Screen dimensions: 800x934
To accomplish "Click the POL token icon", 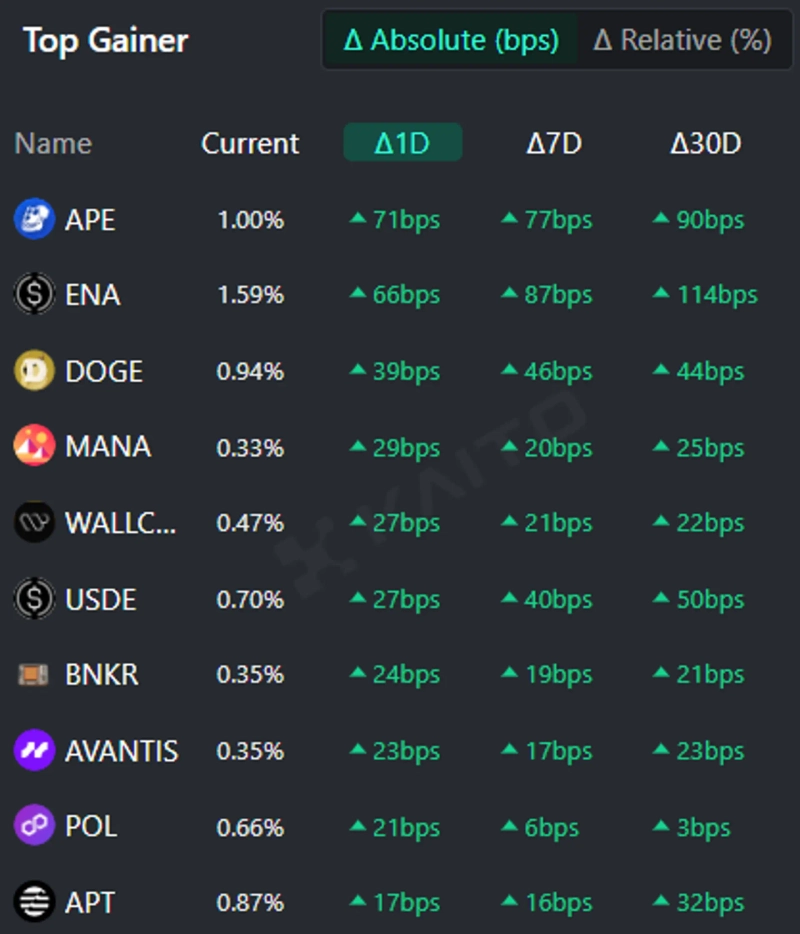I will pyautogui.click(x=34, y=827).
